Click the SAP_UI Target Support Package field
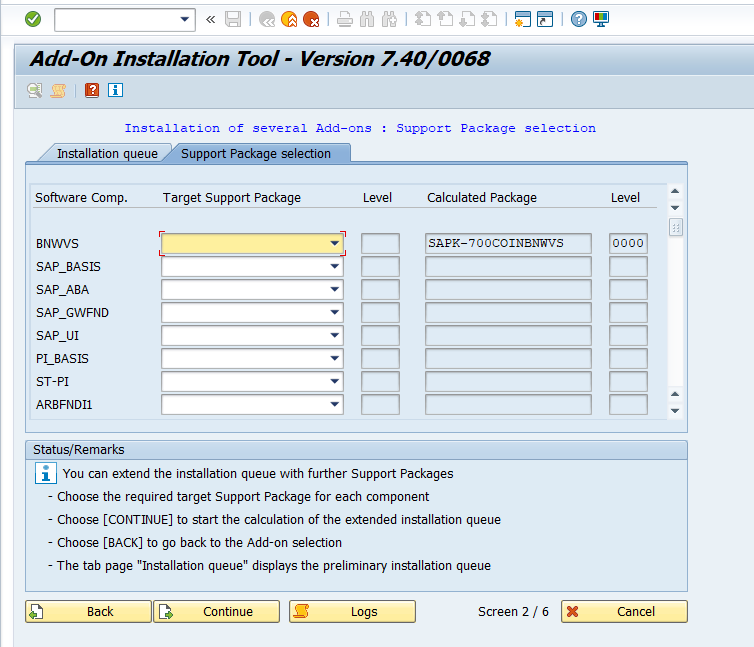 coord(244,335)
